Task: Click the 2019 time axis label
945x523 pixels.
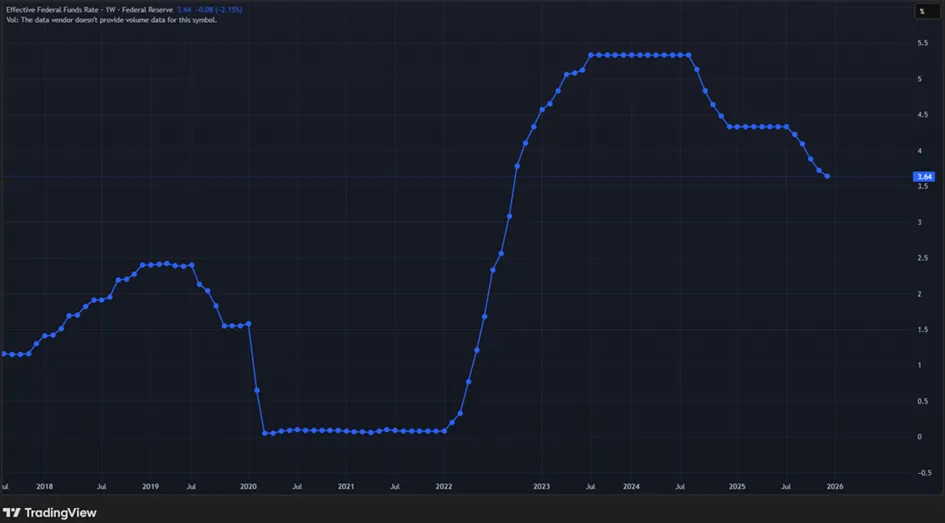Action: 150,486
